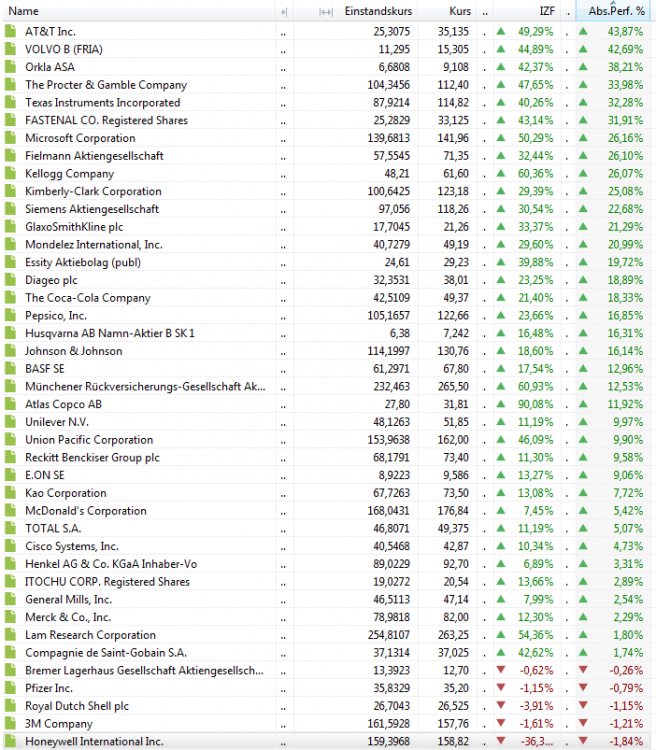Image resolution: width=656 pixels, height=750 pixels.
Task: Click the red down arrow in Pfizer's IZF column
Action: (x=500, y=688)
